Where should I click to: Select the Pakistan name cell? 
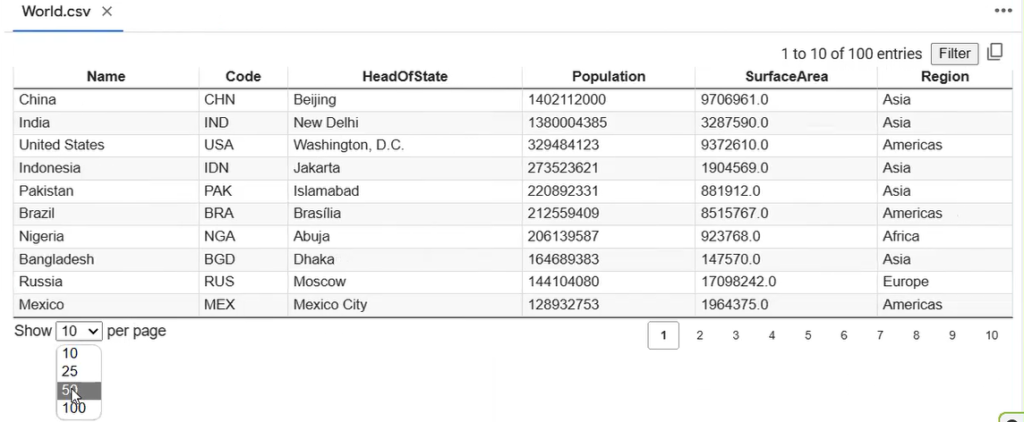[106, 191]
